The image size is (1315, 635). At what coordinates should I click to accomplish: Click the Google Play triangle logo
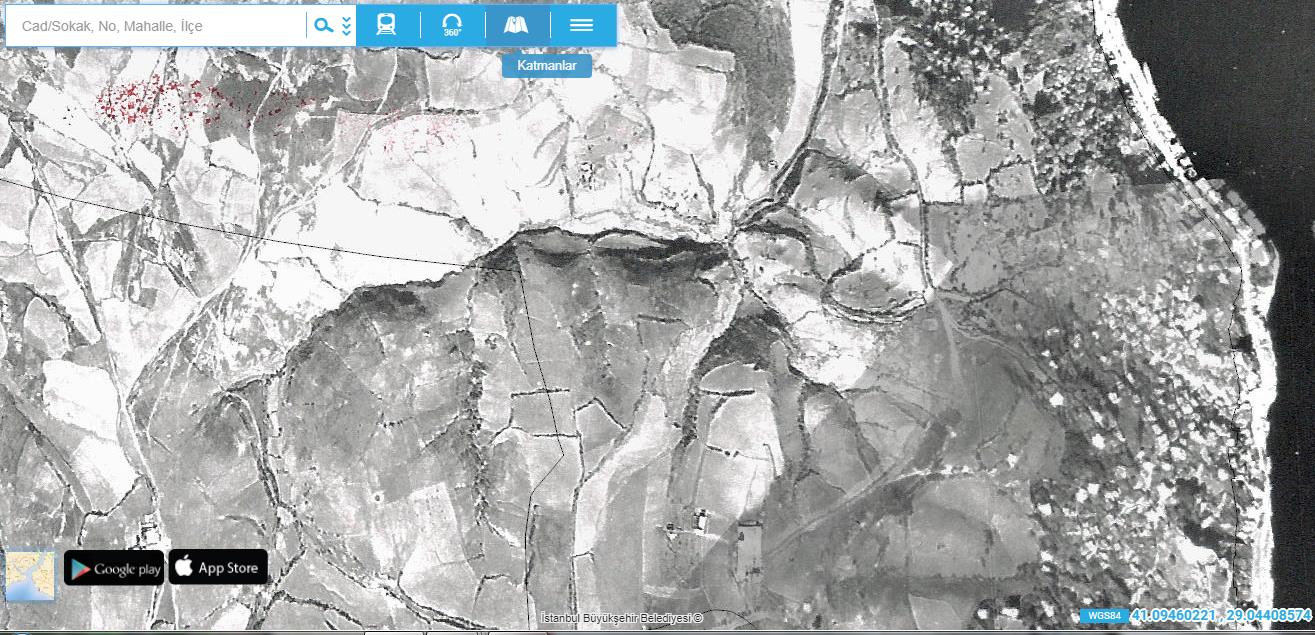click(80, 569)
